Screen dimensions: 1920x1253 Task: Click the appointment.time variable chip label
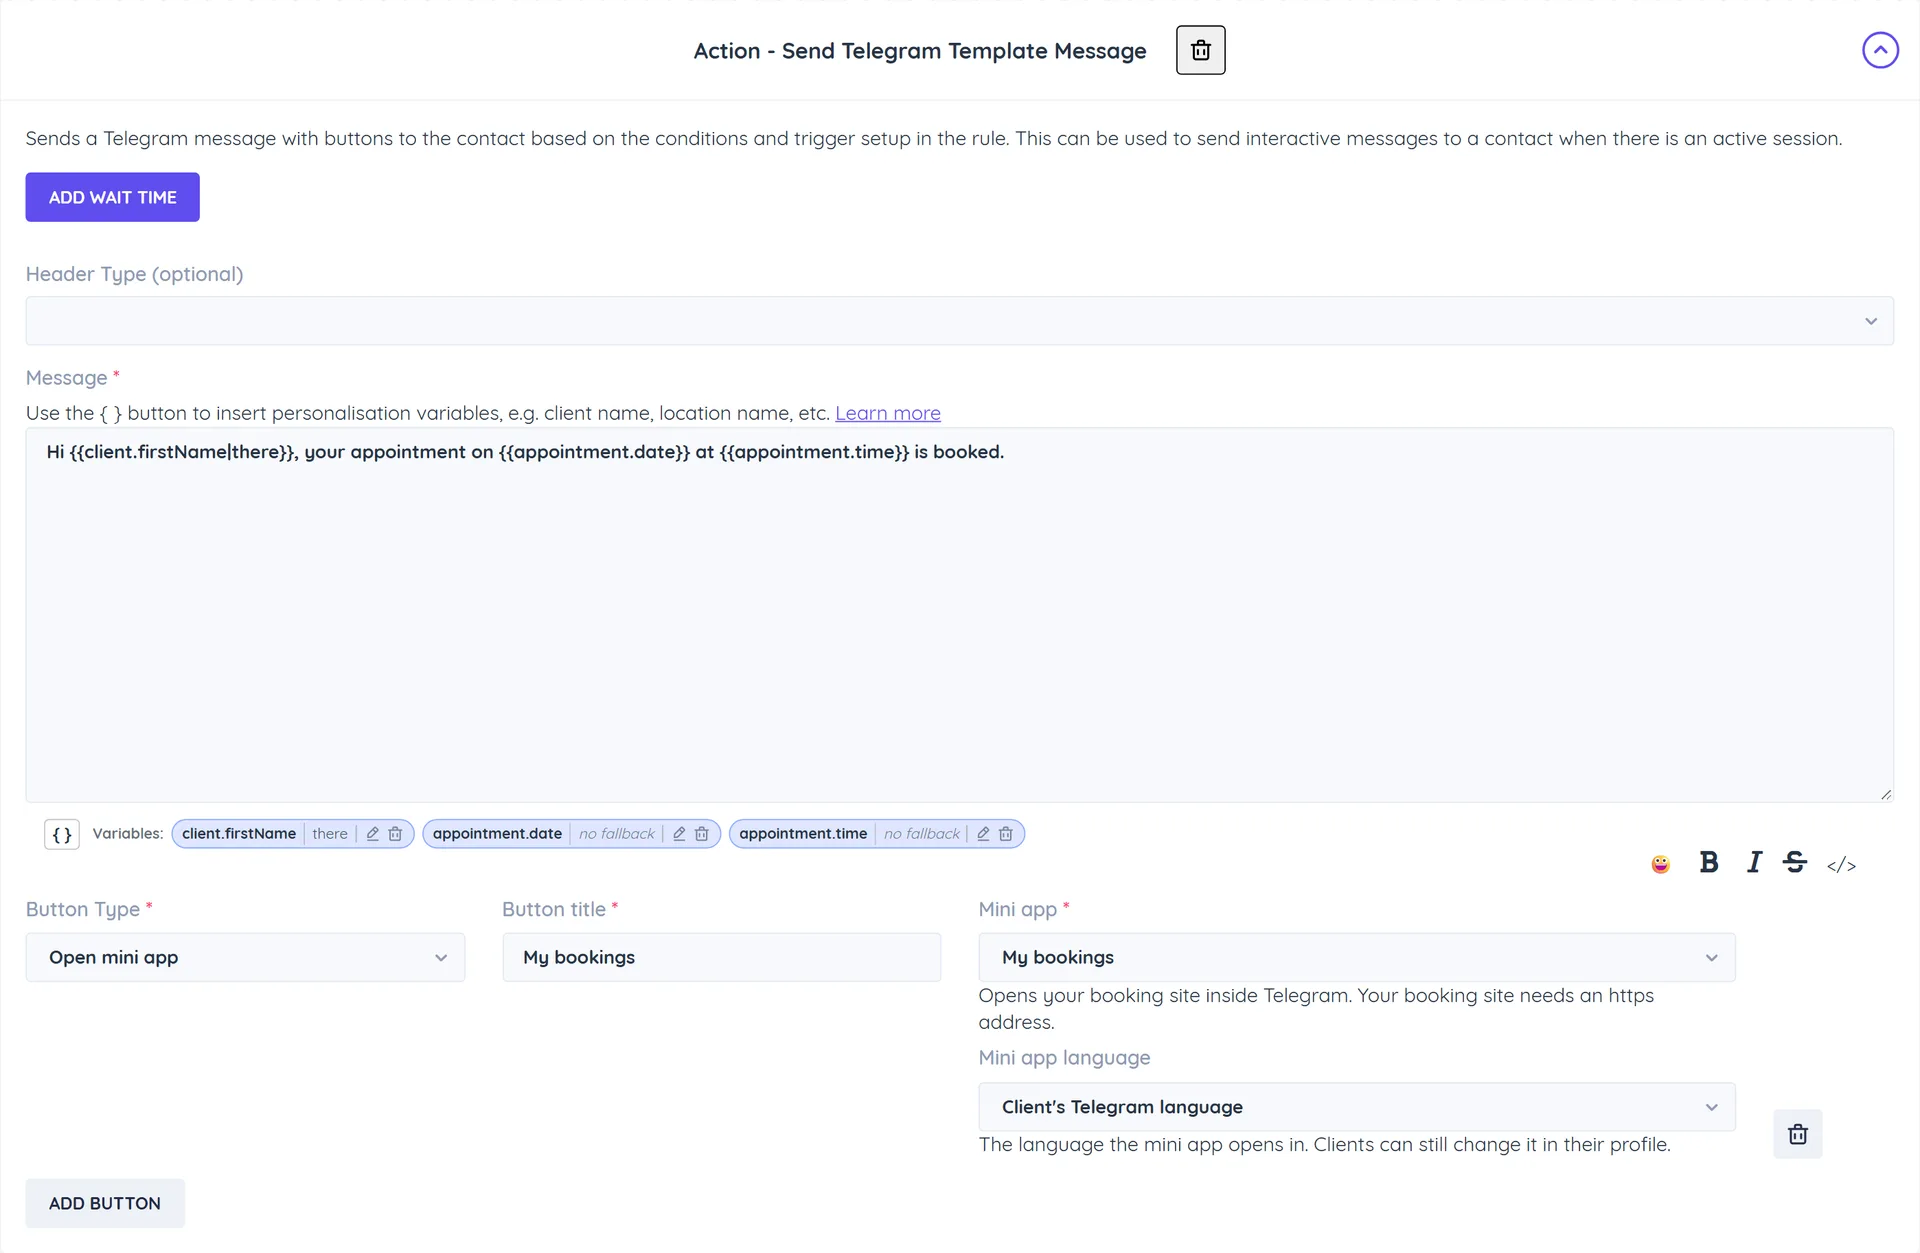pyautogui.click(x=803, y=834)
